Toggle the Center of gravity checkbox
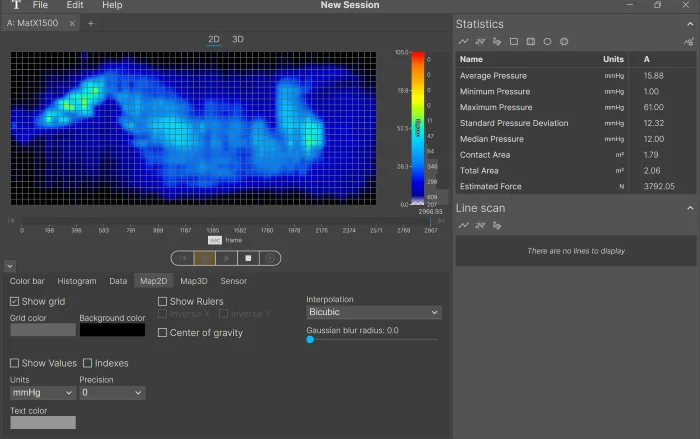The image size is (700, 439). 163,333
